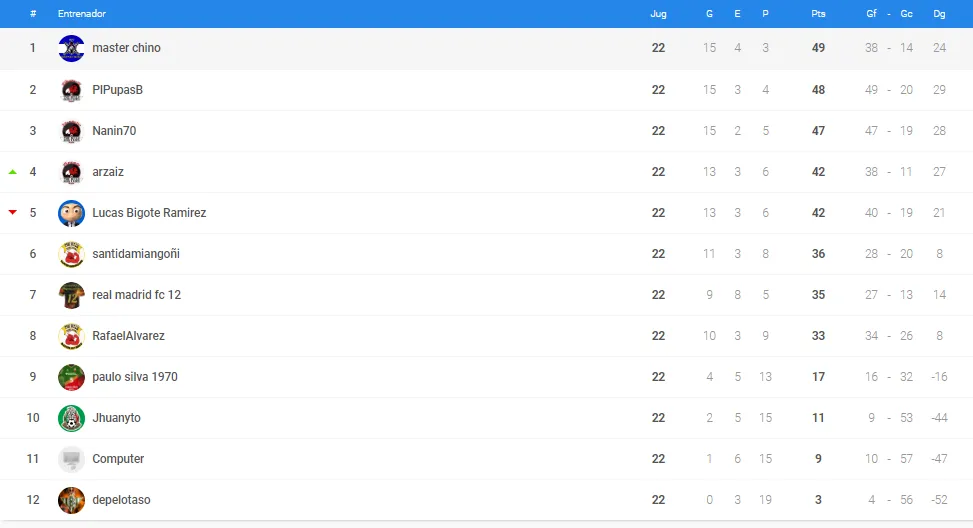Screen dimensions: 973x528
Task: Open Nanin70's manager profile name
Action: [x=114, y=131]
